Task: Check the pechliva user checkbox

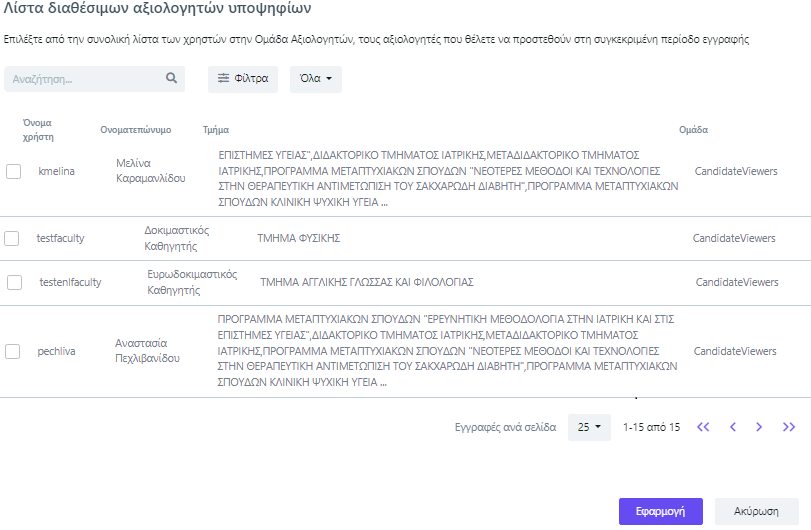Action: [x=12, y=352]
